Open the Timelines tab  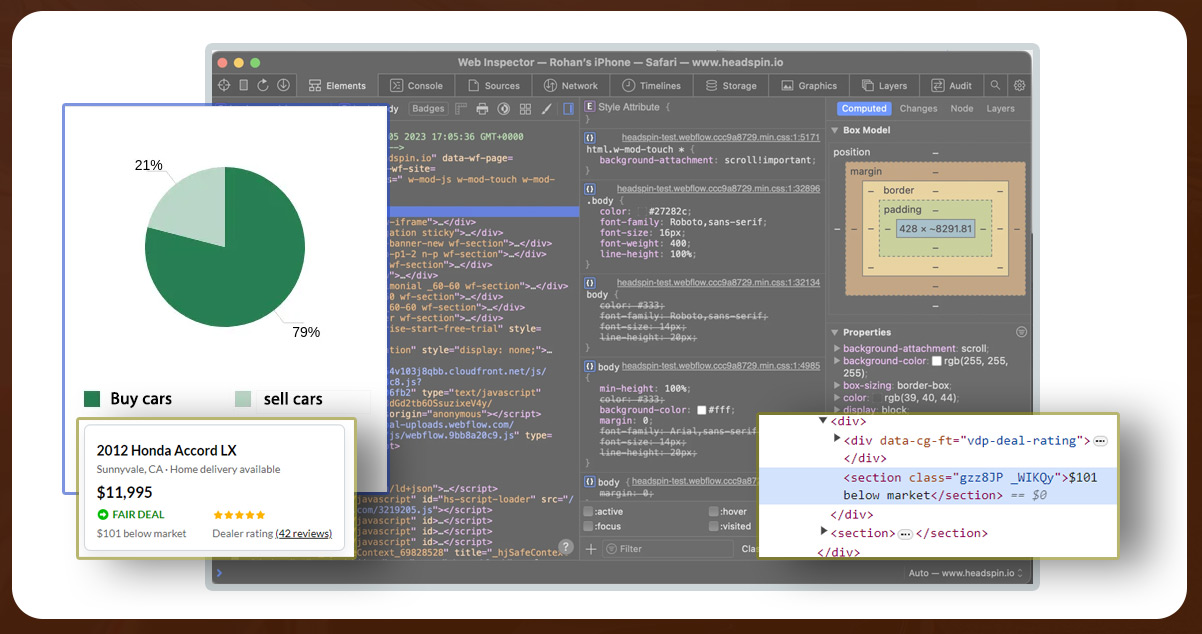coord(651,86)
